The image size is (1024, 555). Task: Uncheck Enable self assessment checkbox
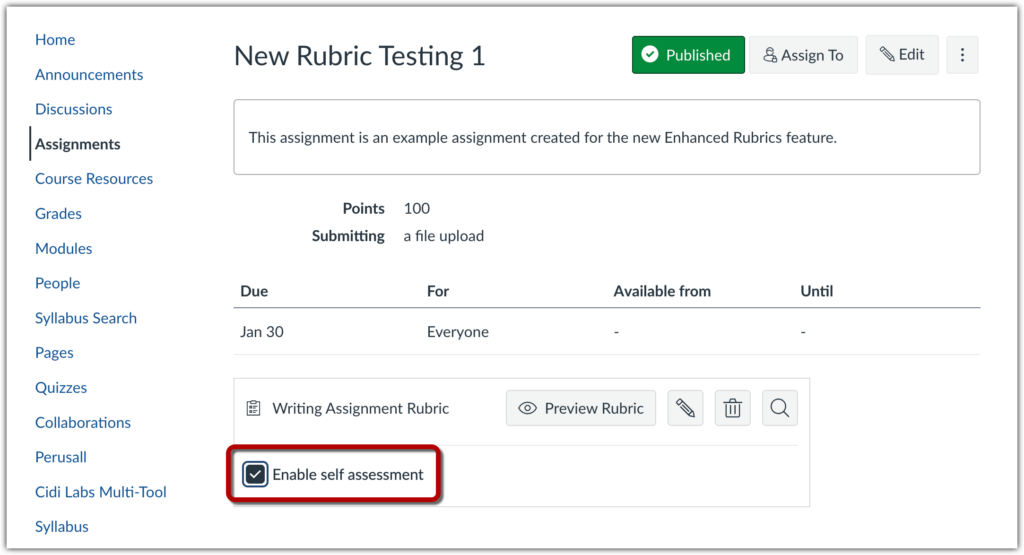255,474
